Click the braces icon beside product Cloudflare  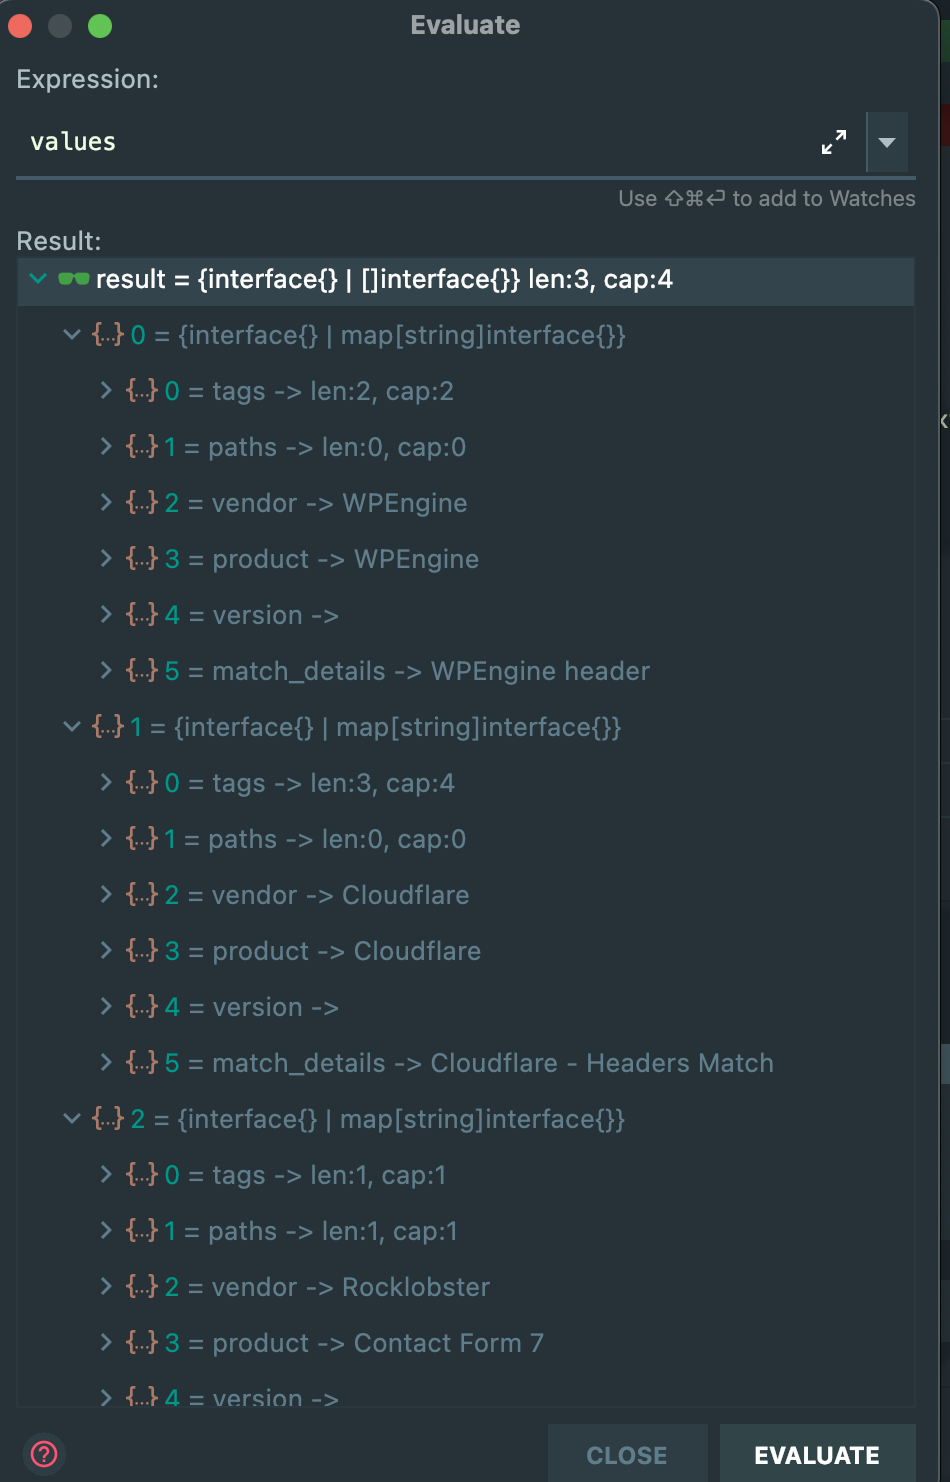point(141,951)
